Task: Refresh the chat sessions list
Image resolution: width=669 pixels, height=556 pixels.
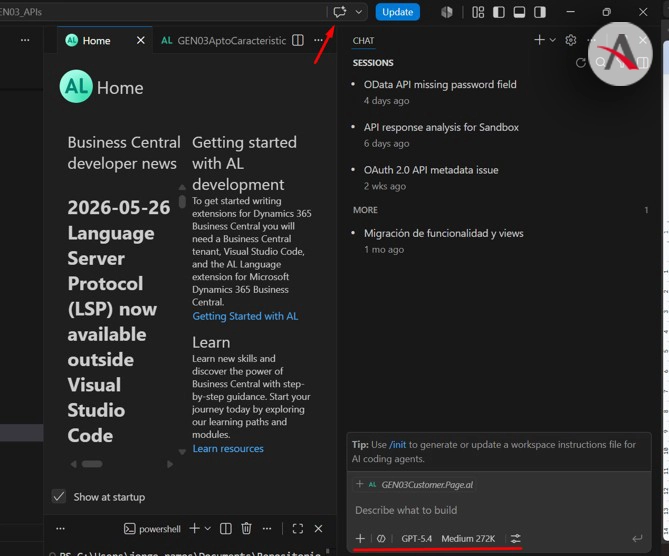Action: (x=581, y=63)
